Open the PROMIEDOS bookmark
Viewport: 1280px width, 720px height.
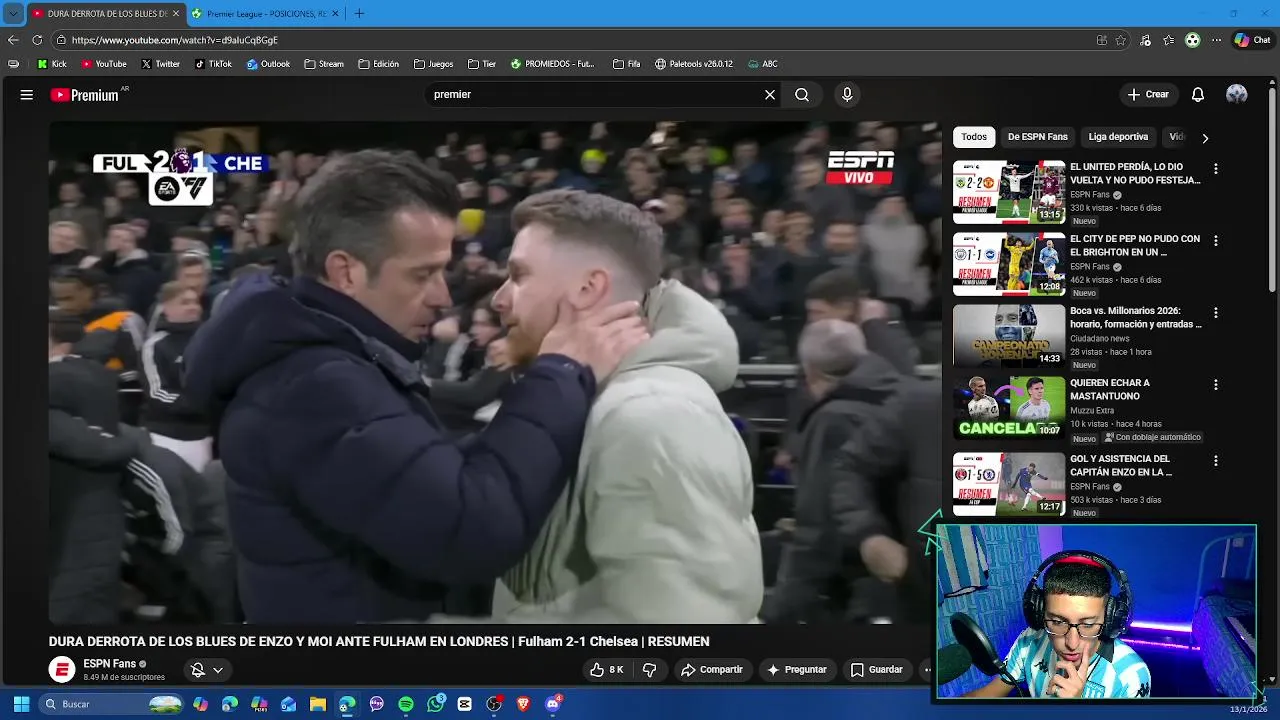coord(553,64)
